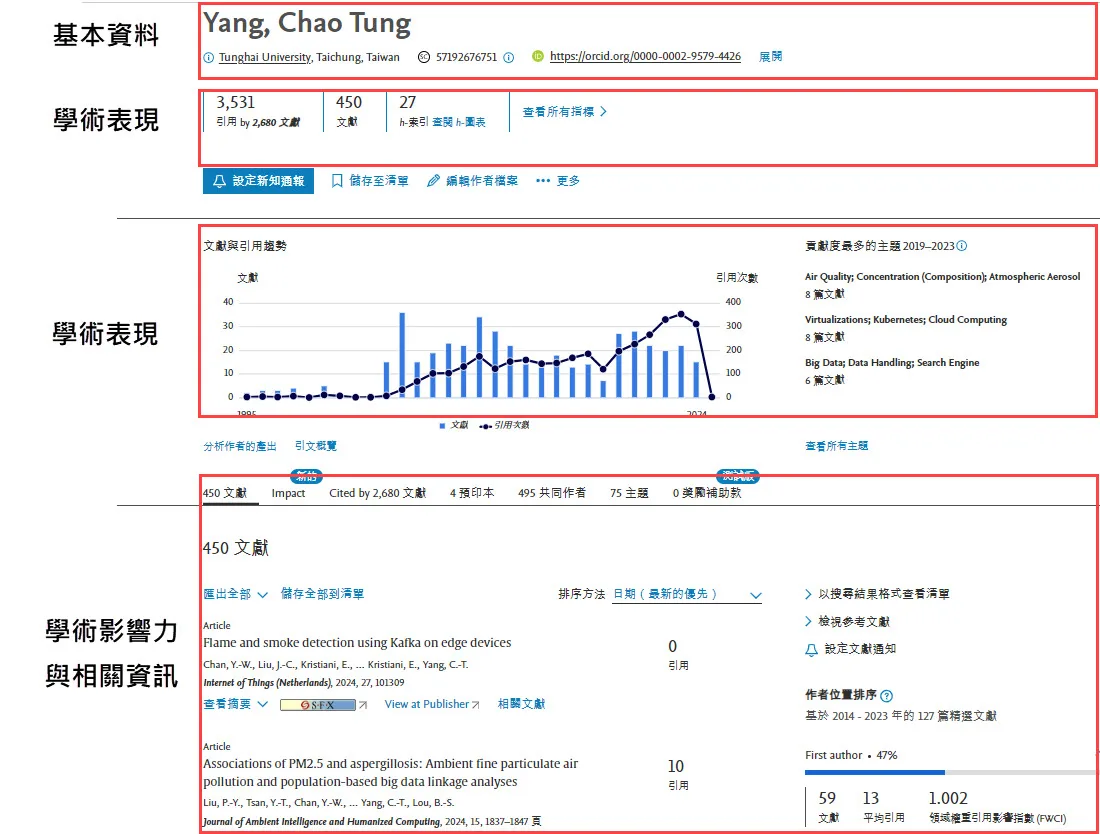Image resolution: width=1100 pixels, height=834 pixels.
Task: Open article Associations of PM2.5 and aspergillosis
Action: 391,772
